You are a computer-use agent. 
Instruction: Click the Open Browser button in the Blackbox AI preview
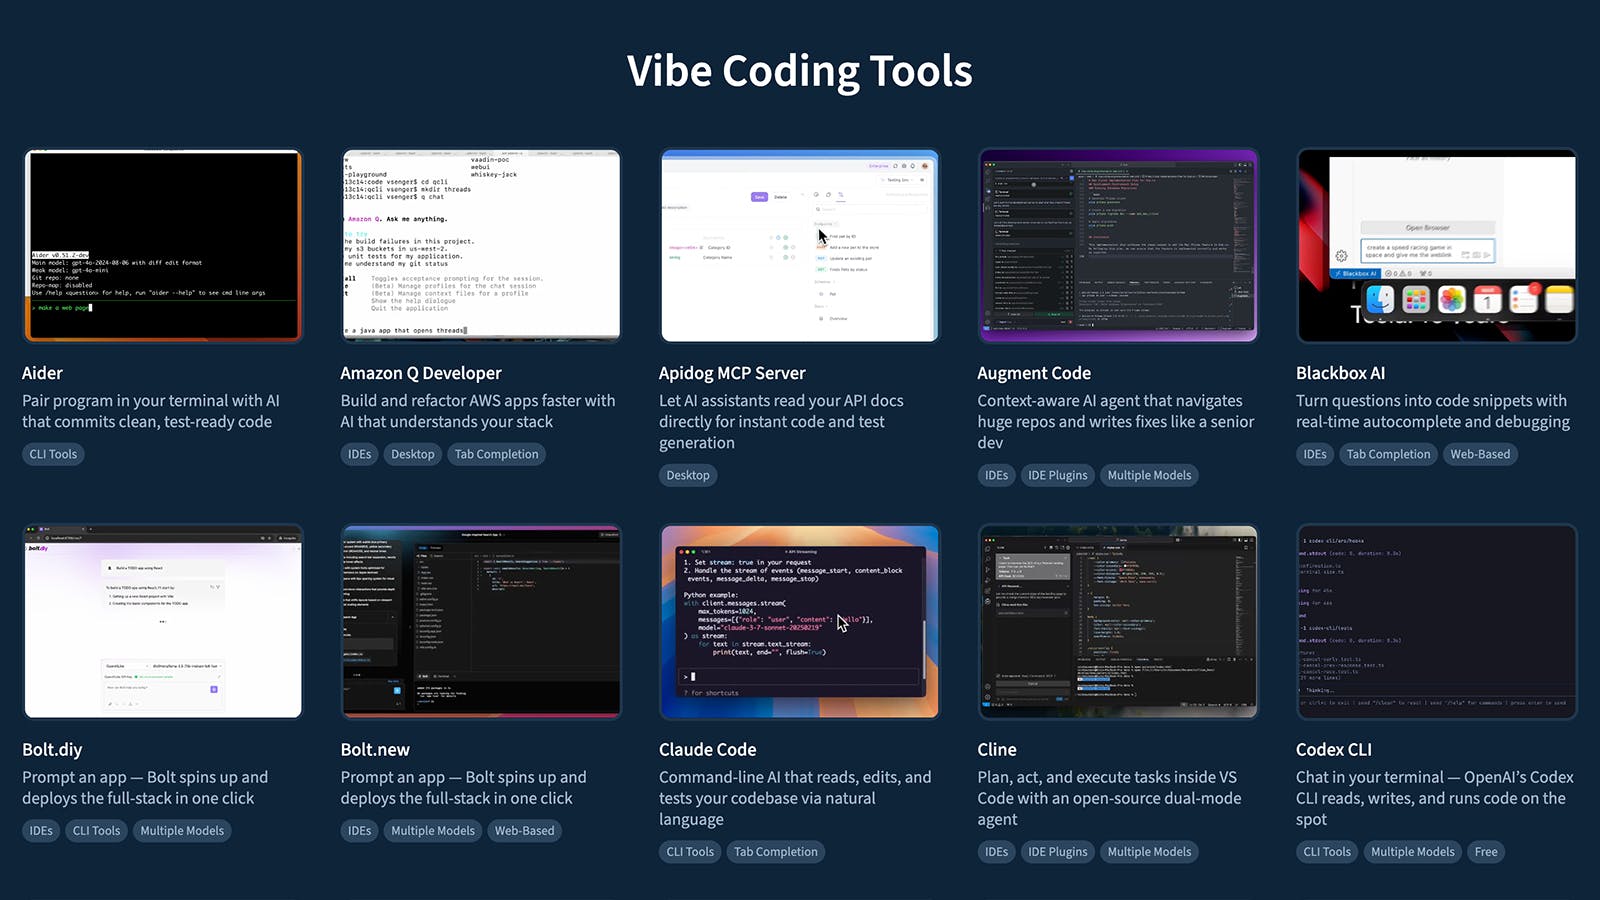pos(1428,227)
